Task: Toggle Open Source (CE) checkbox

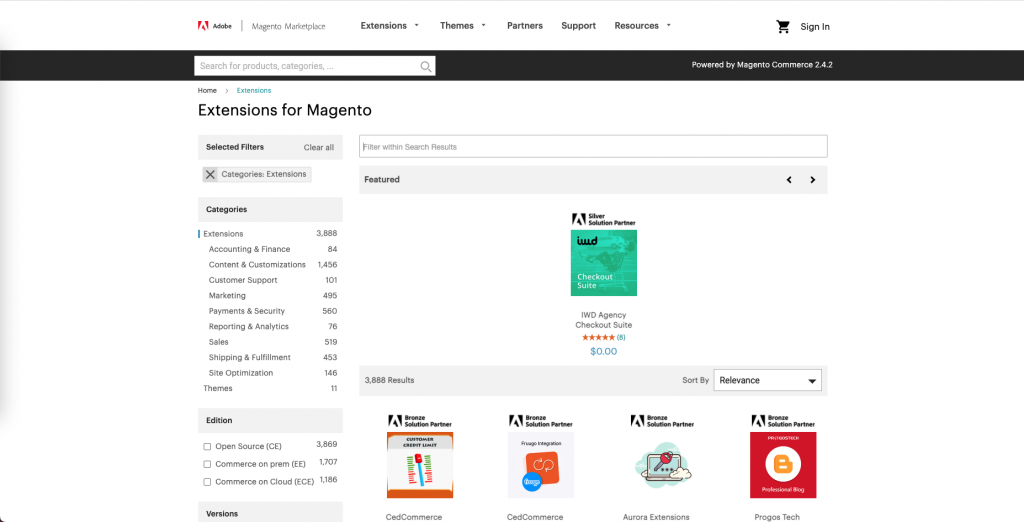Action: click(207, 447)
